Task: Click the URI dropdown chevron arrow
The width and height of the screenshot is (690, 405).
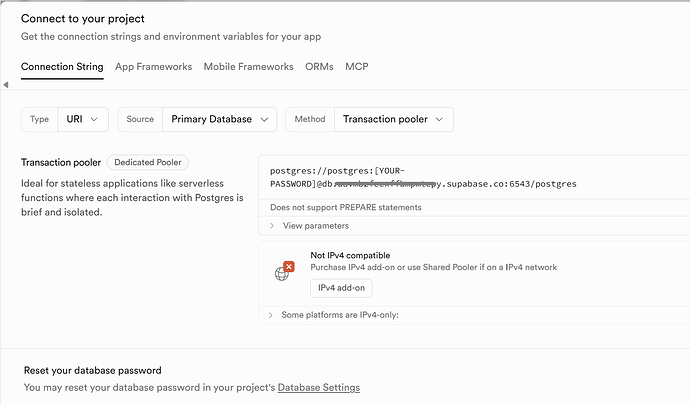Action: tap(95, 119)
